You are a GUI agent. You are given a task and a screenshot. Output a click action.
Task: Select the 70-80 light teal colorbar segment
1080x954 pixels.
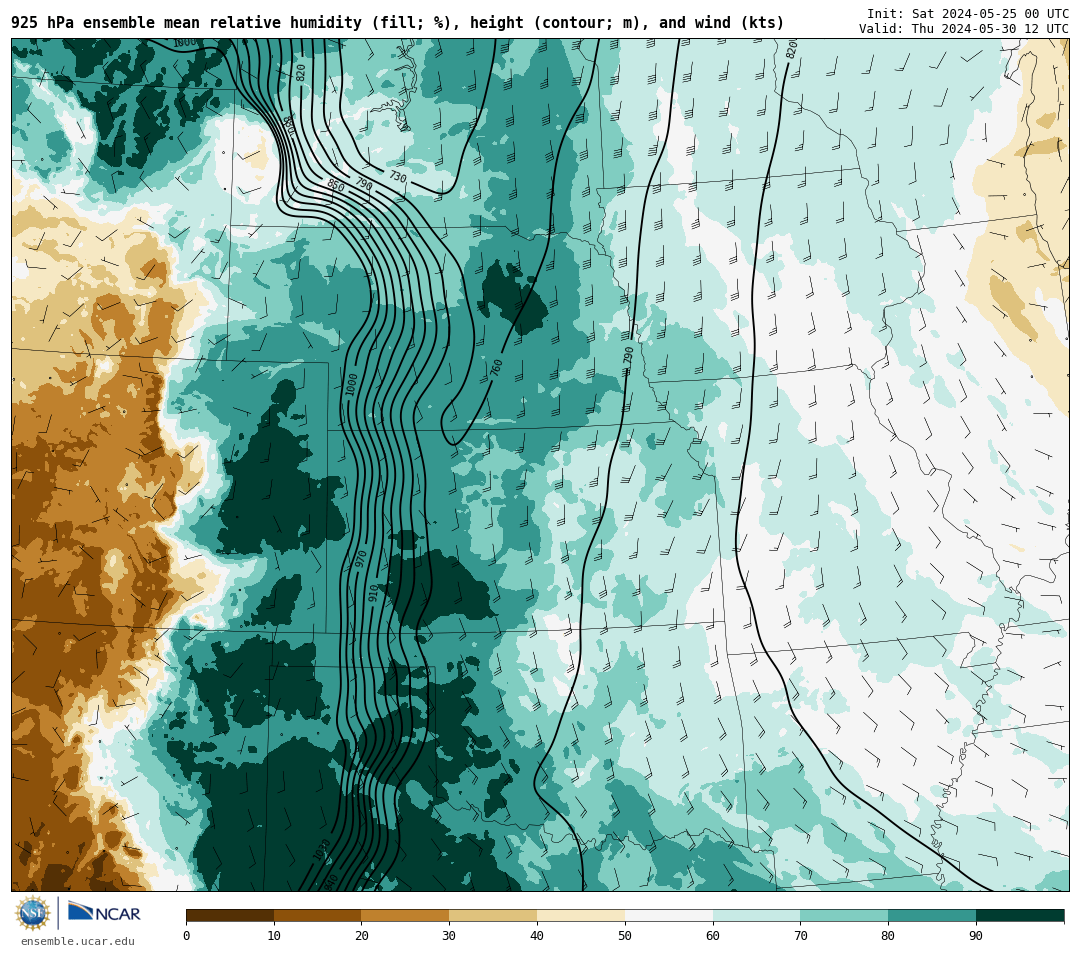pyautogui.click(x=844, y=915)
